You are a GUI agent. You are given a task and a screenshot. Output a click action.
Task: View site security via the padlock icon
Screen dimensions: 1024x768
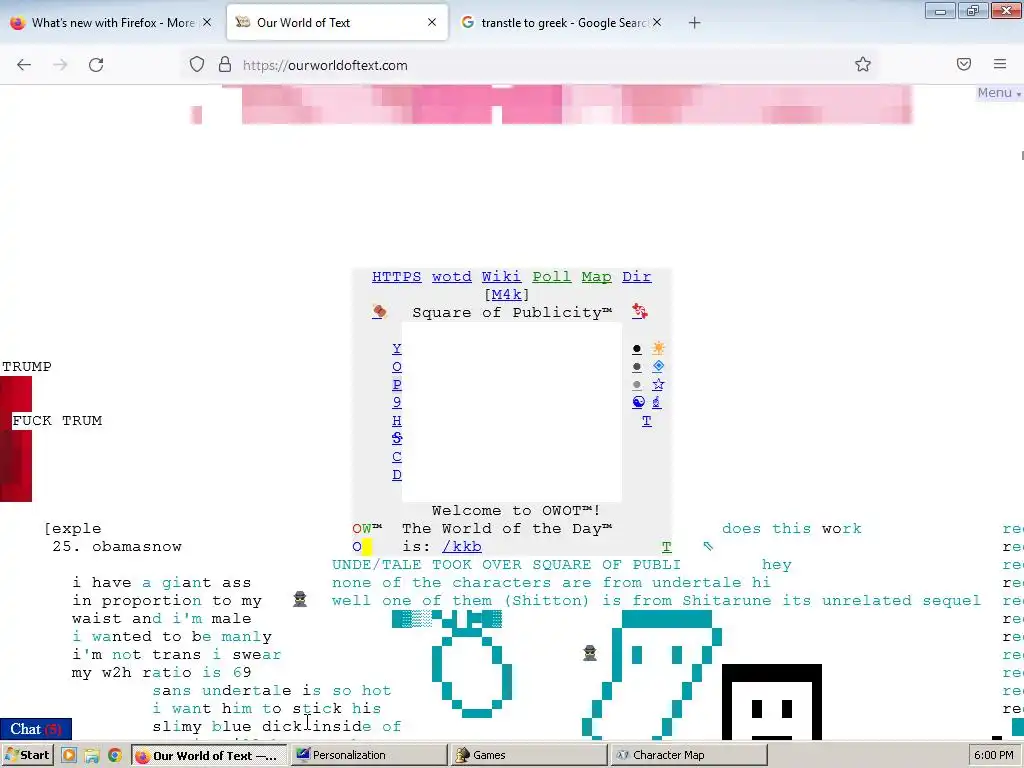pos(225,64)
